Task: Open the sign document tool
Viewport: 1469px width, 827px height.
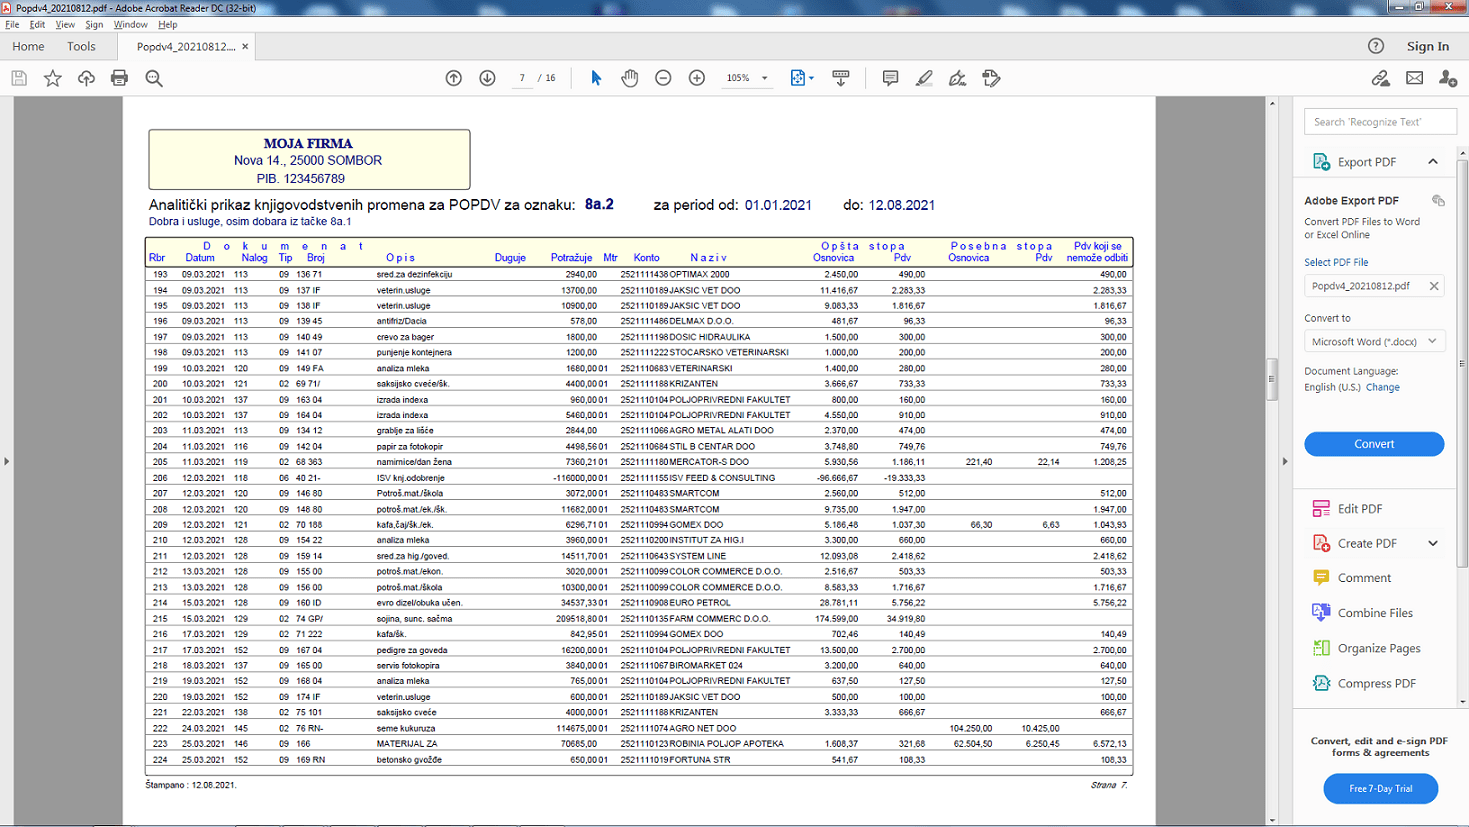Action: (958, 78)
